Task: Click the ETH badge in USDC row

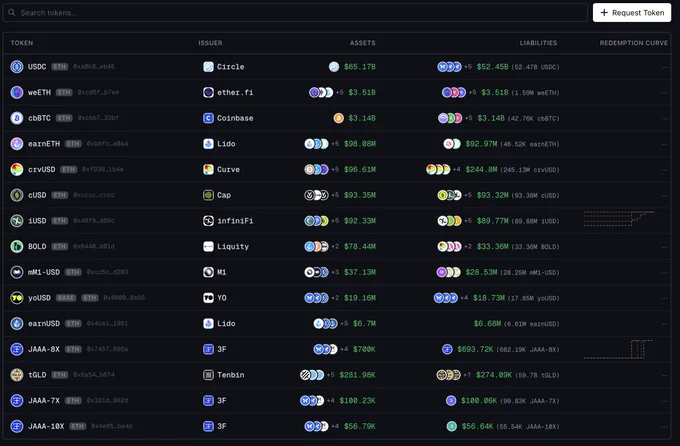Action: click(x=59, y=67)
